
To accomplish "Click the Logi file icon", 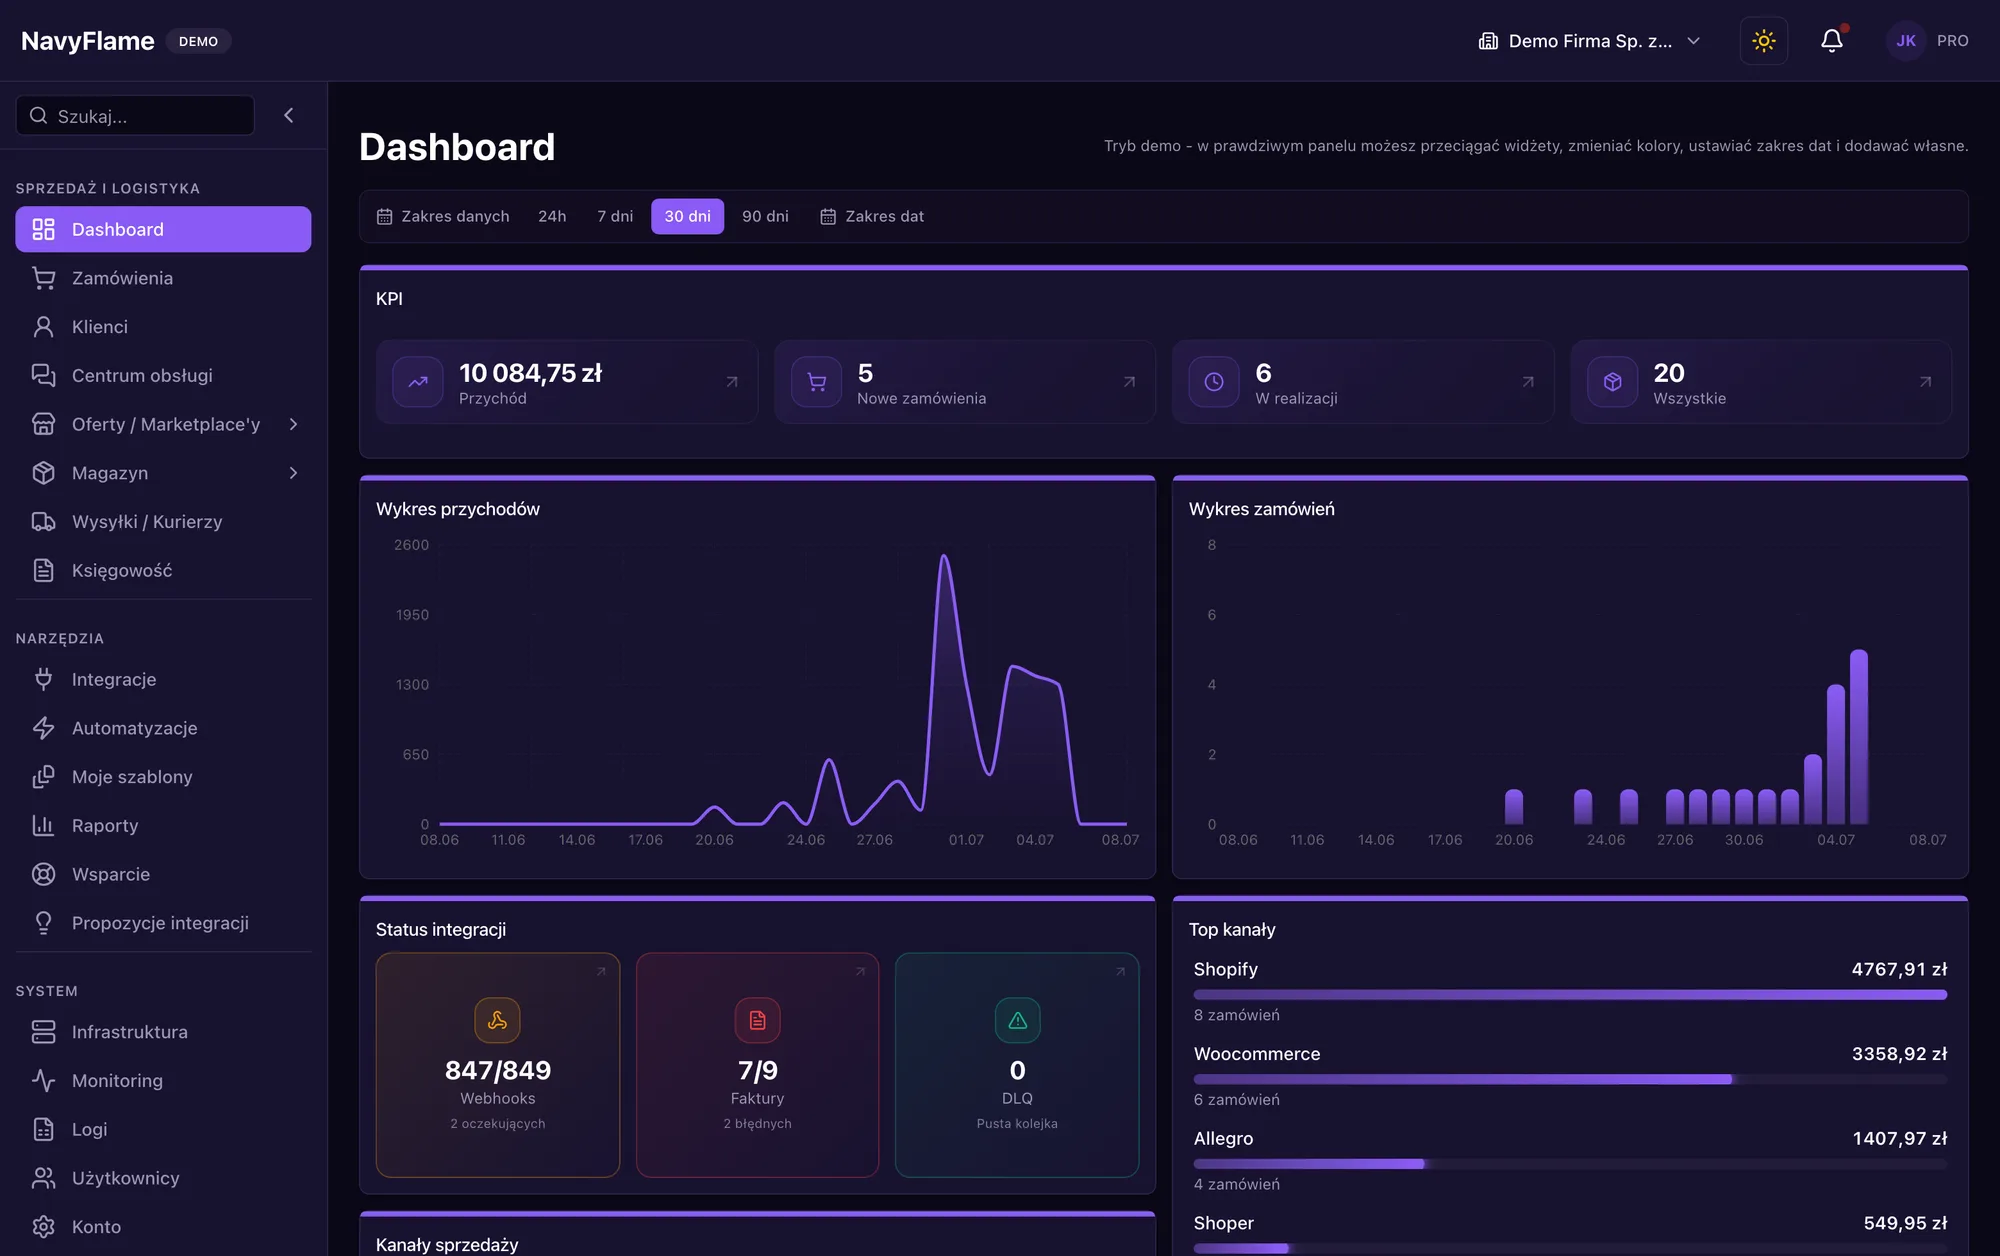I will click(x=43, y=1129).
